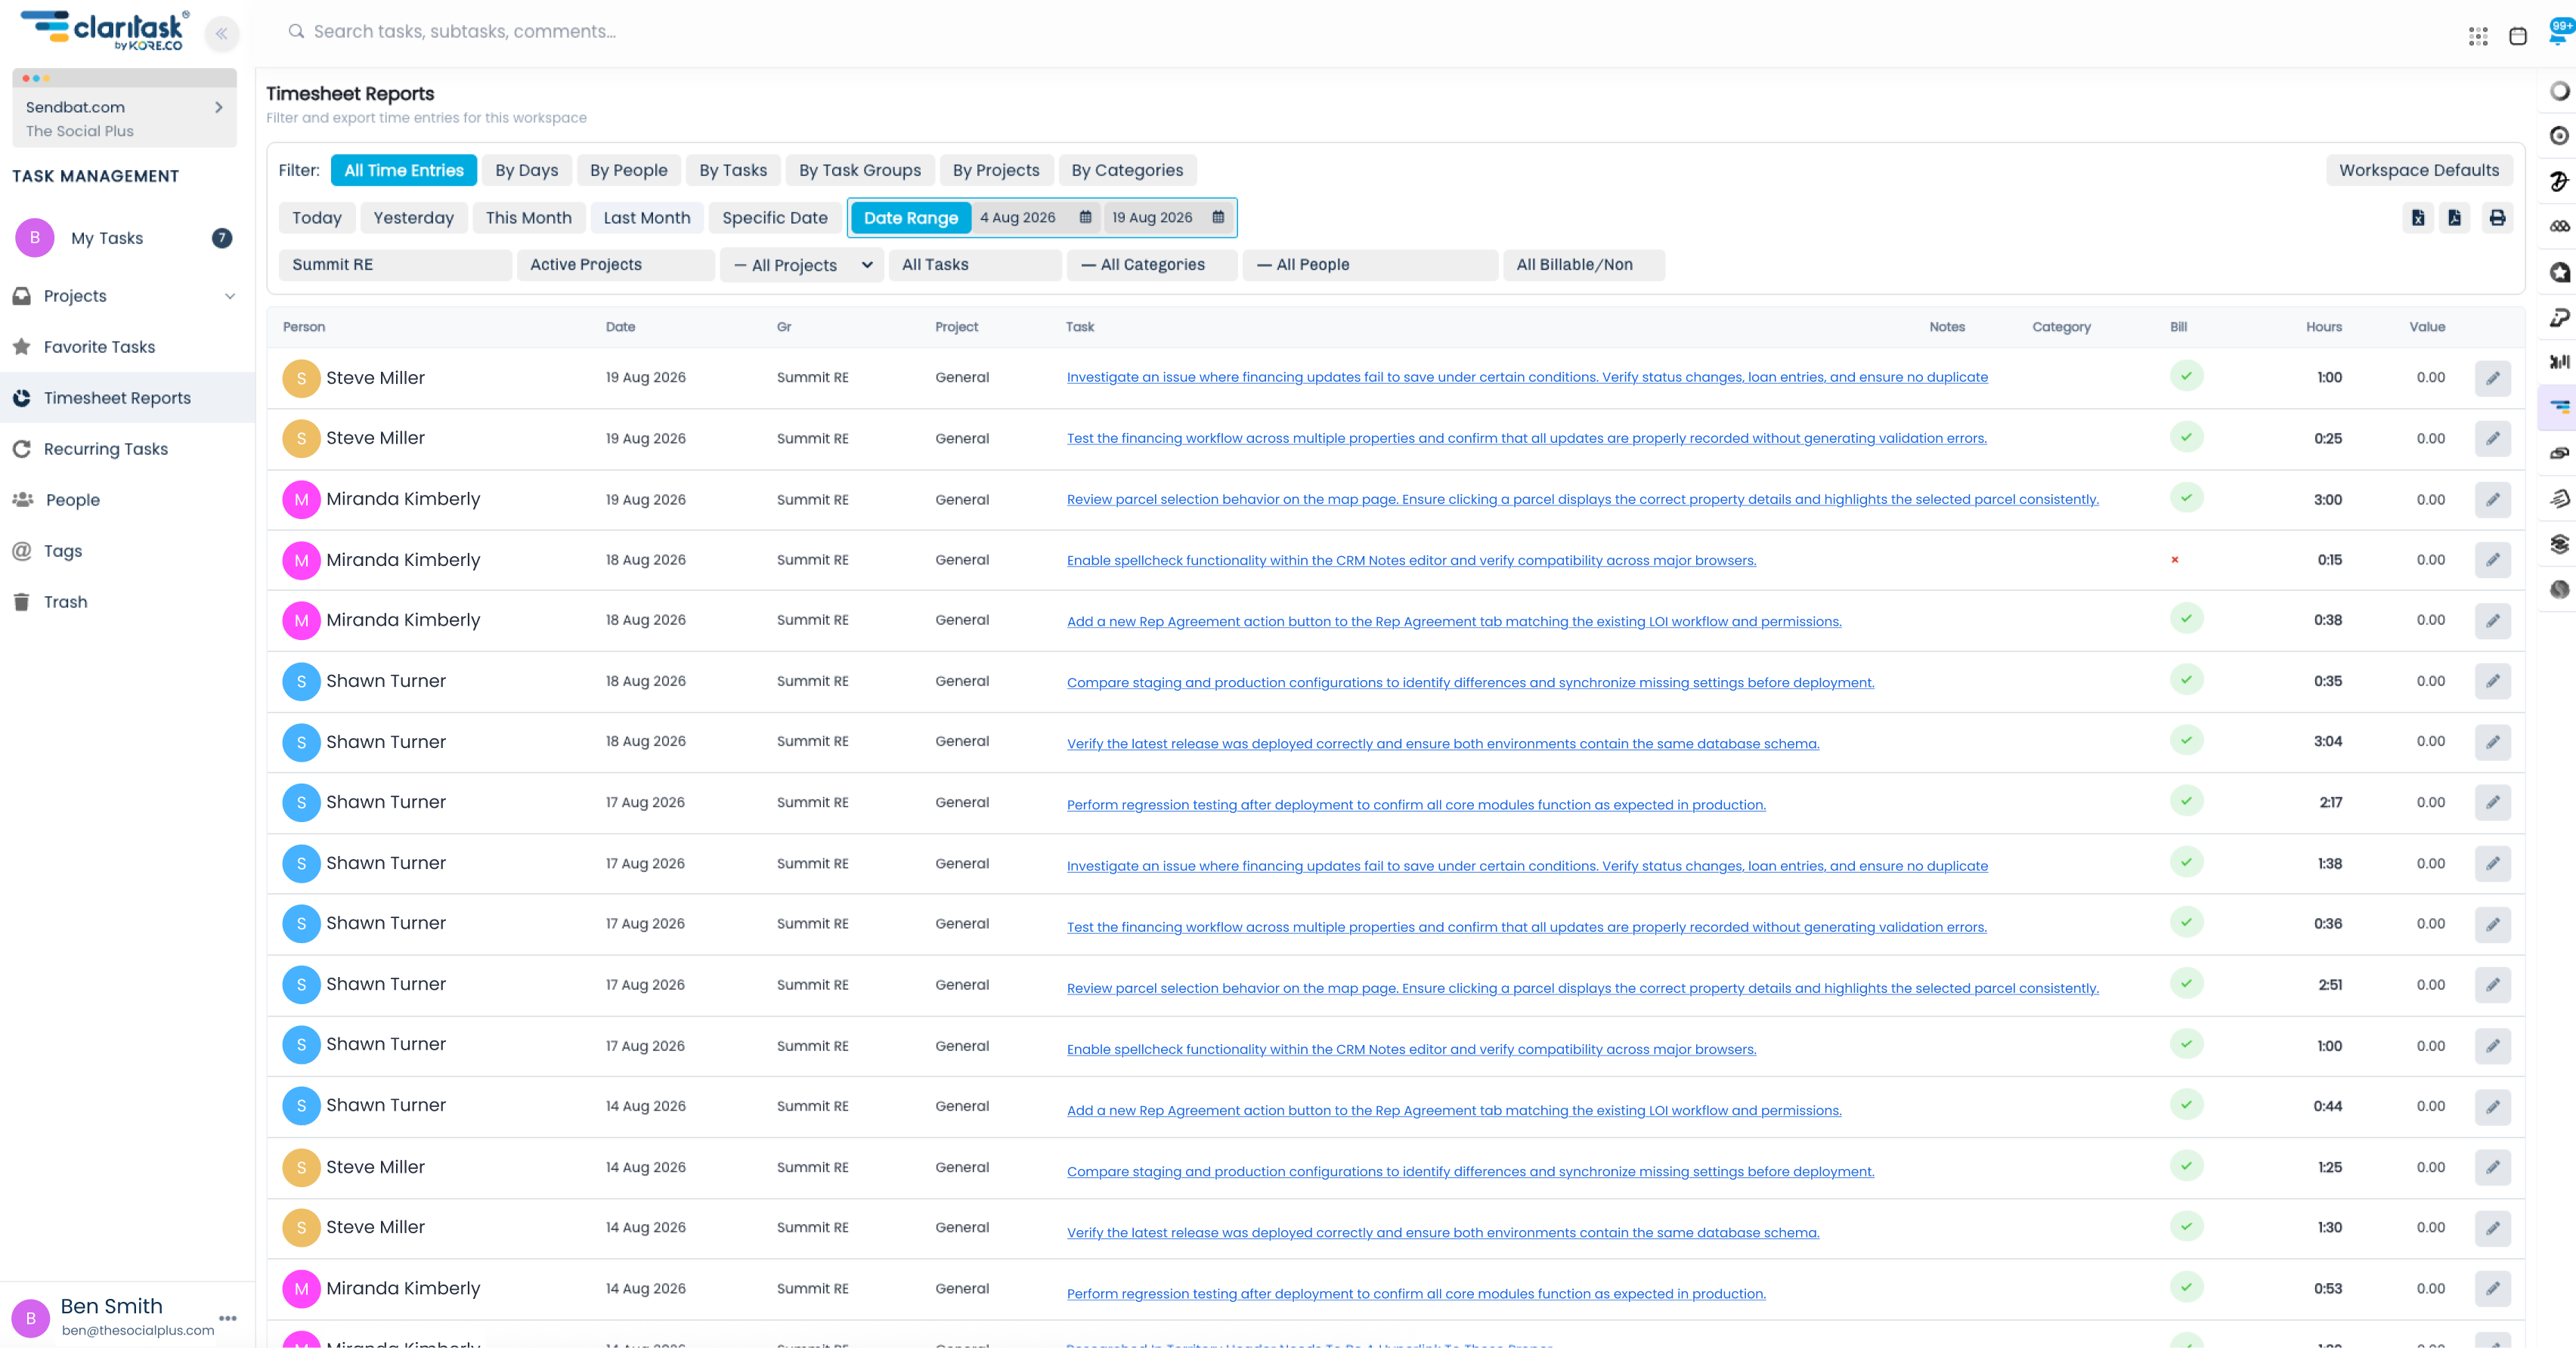The height and width of the screenshot is (1348, 2576).
Task: Switch to the By Task Groups tab
Action: 860,170
